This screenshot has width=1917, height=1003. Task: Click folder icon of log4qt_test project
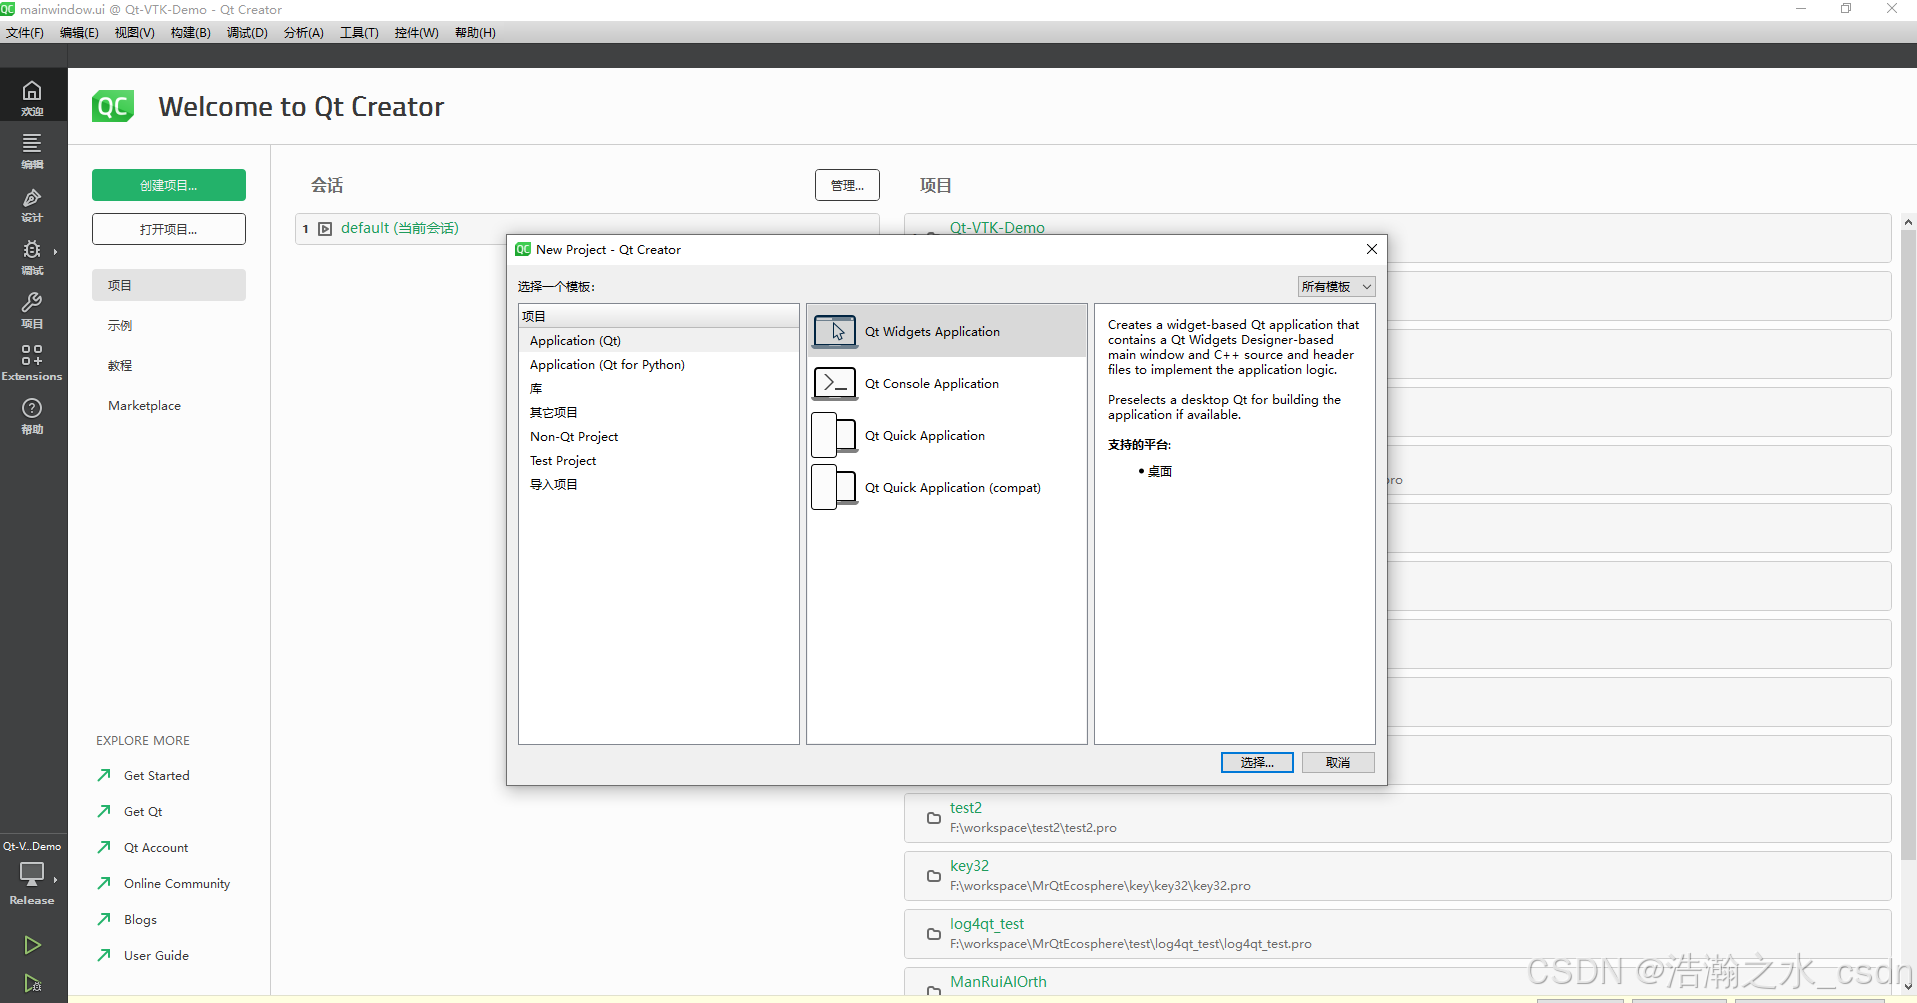tap(933, 934)
